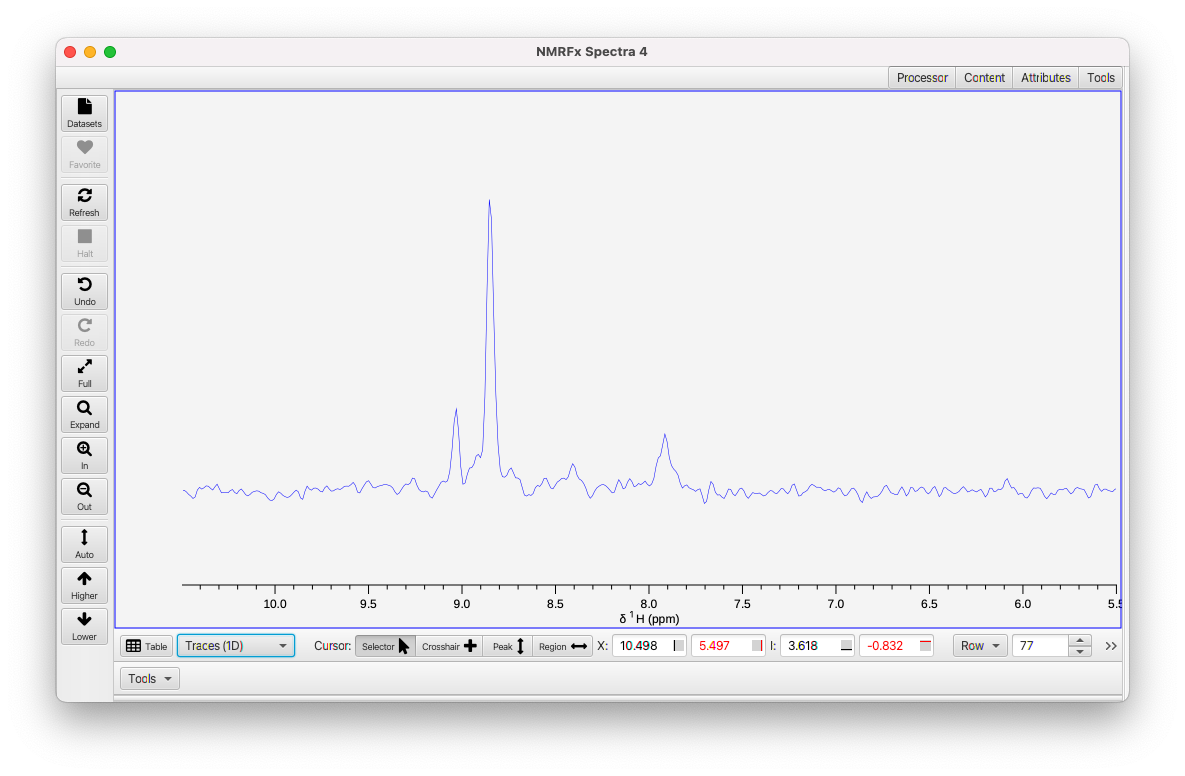The height and width of the screenshot is (776, 1185).
Task: Open the Datasets panel icon
Action: (x=84, y=113)
